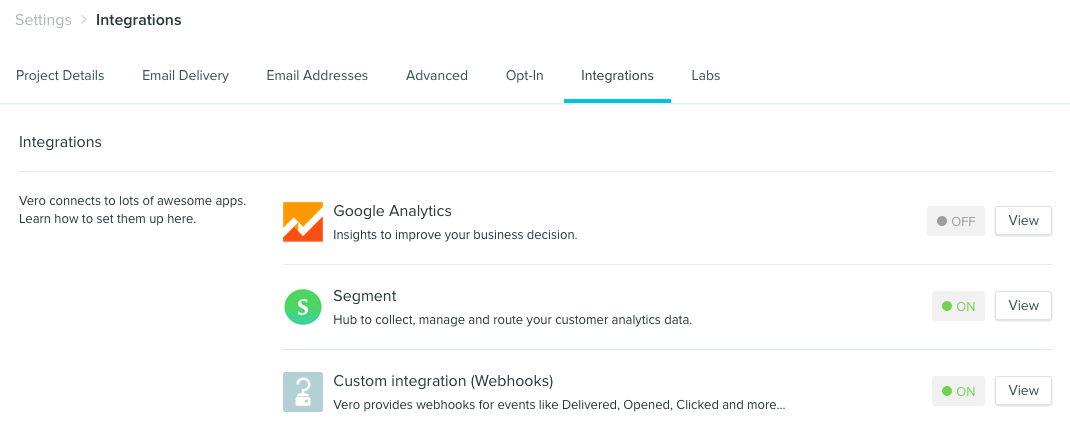The height and width of the screenshot is (433, 1070).
Task: Select the Integrations tab
Action: coord(617,75)
